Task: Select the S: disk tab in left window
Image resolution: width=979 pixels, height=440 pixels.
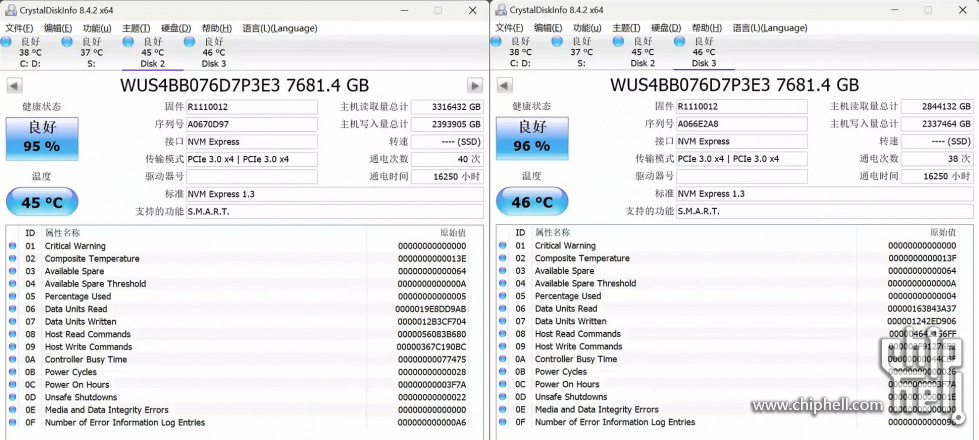Action: [92, 52]
